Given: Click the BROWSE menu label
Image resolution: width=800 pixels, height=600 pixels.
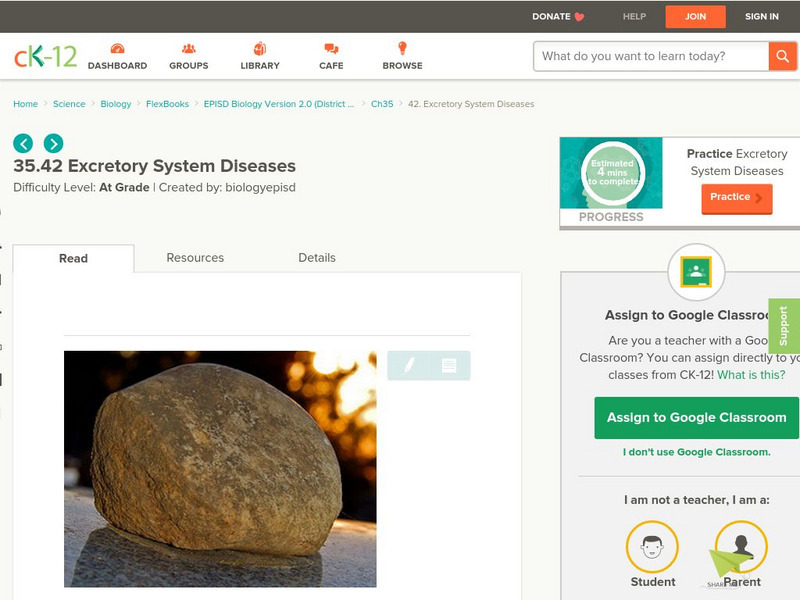Looking at the screenshot, I should (402, 66).
